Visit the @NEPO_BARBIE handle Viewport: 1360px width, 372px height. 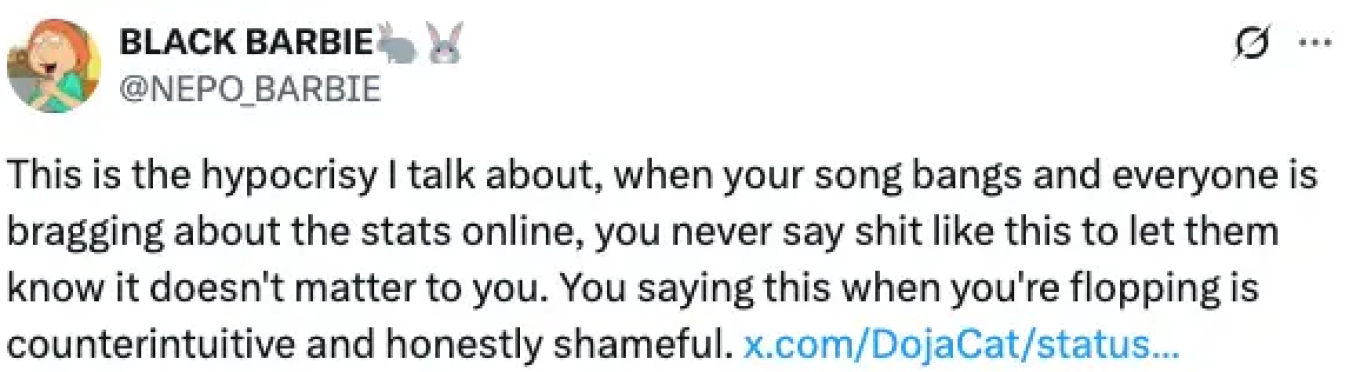(250, 90)
